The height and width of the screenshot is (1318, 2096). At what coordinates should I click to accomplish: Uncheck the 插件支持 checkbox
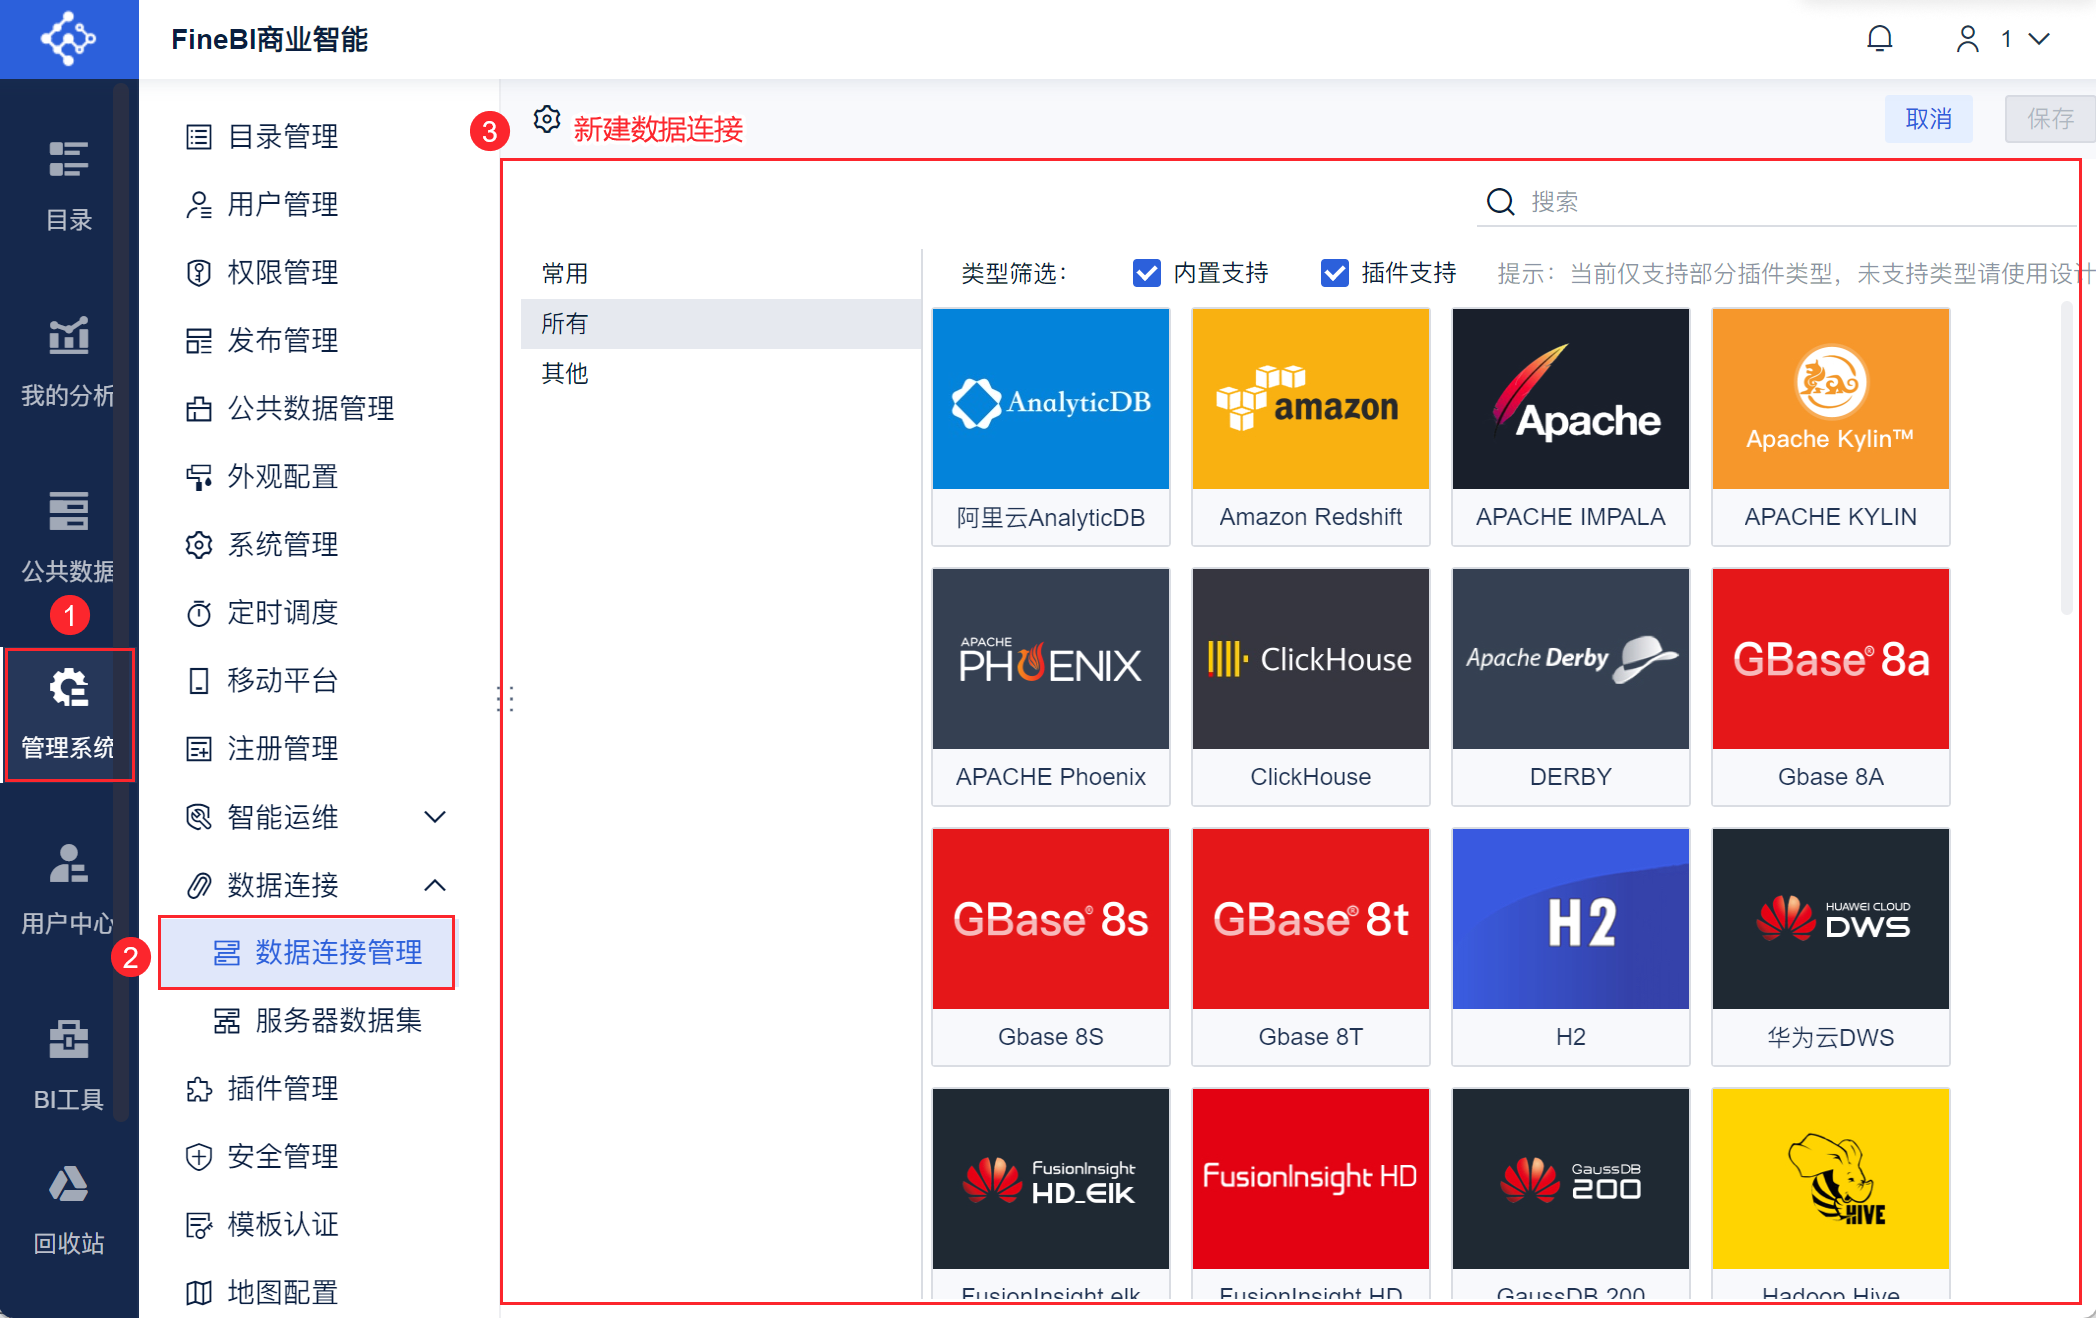(1334, 272)
